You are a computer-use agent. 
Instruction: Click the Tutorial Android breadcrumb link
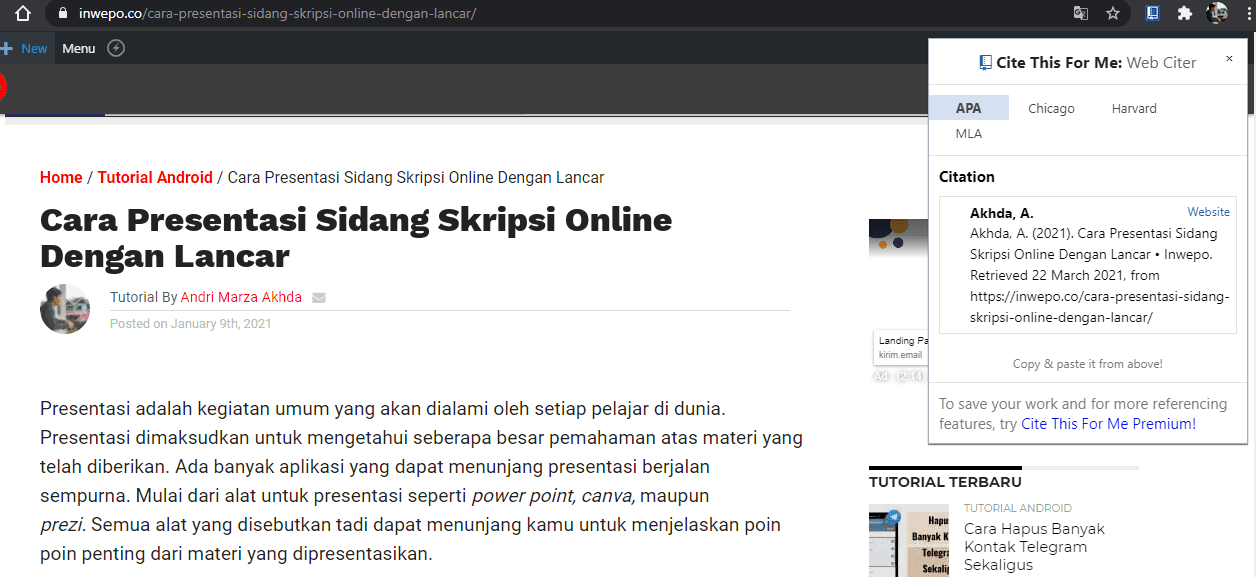(x=155, y=177)
